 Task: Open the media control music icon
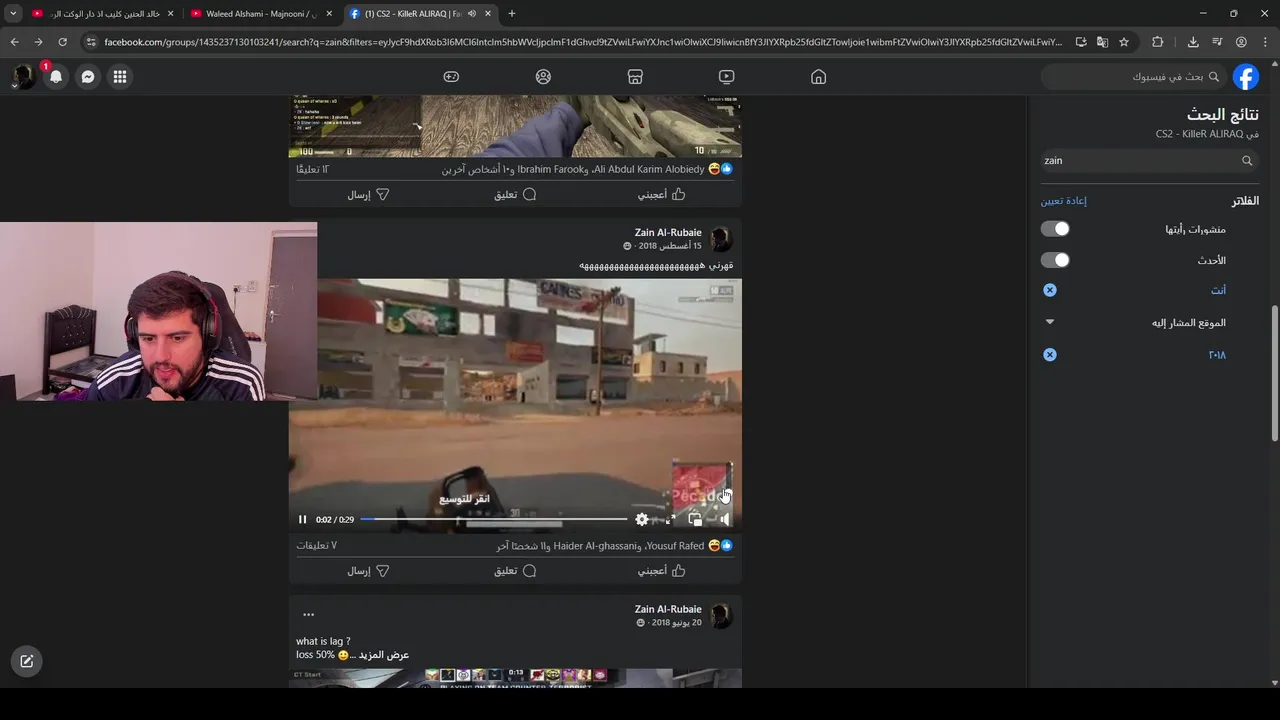click(1217, 42)
